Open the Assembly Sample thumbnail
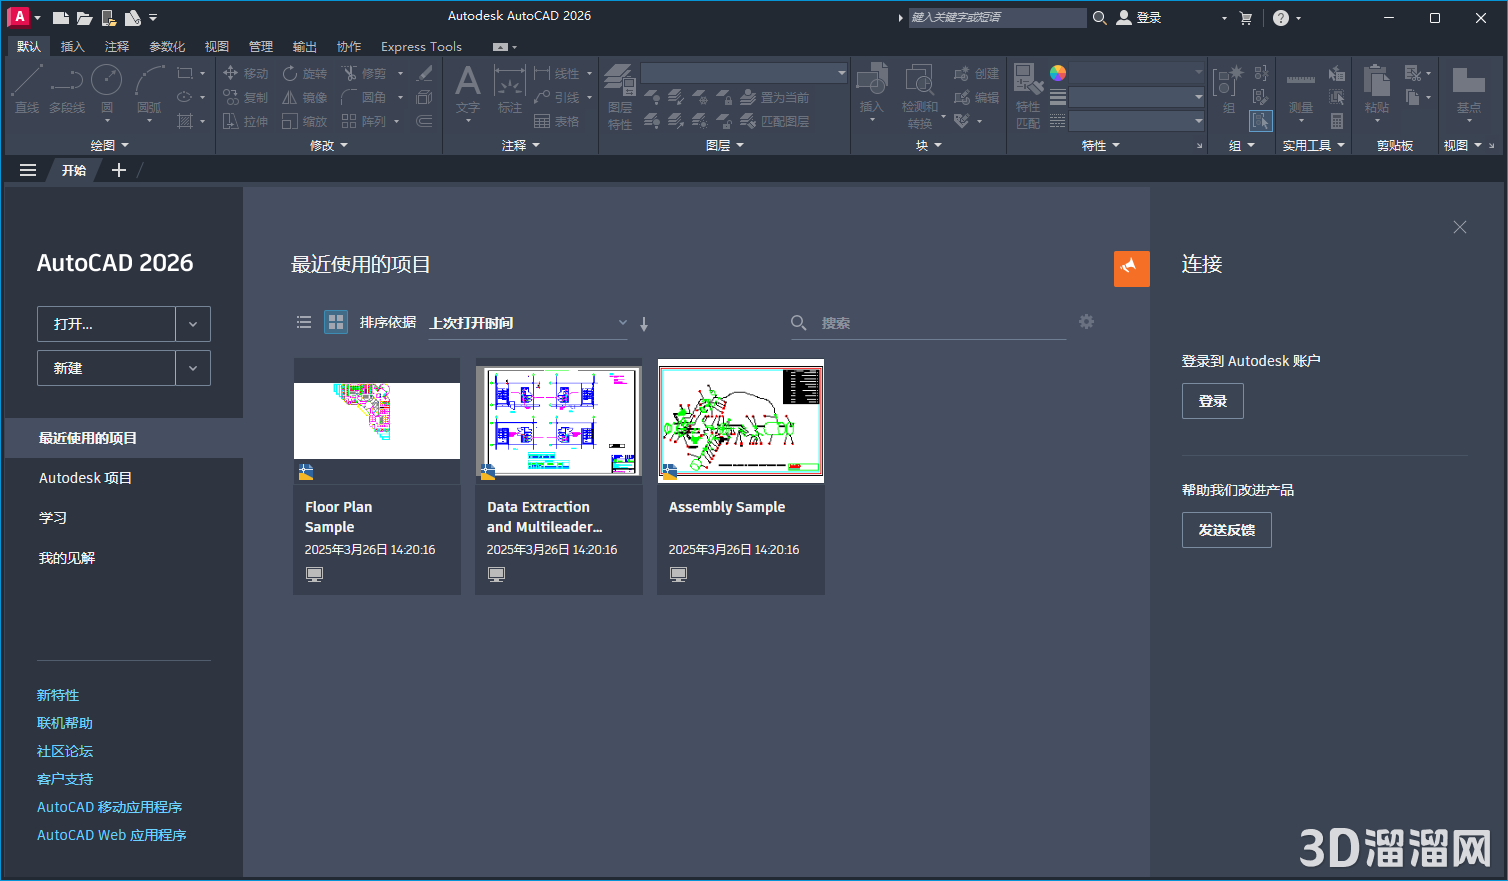Image resolution: width=1508 pixels, height=881 pixels. [741, 421]
